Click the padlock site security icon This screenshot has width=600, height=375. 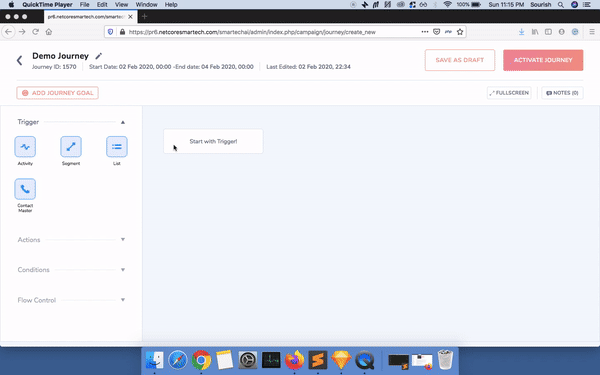122,32
